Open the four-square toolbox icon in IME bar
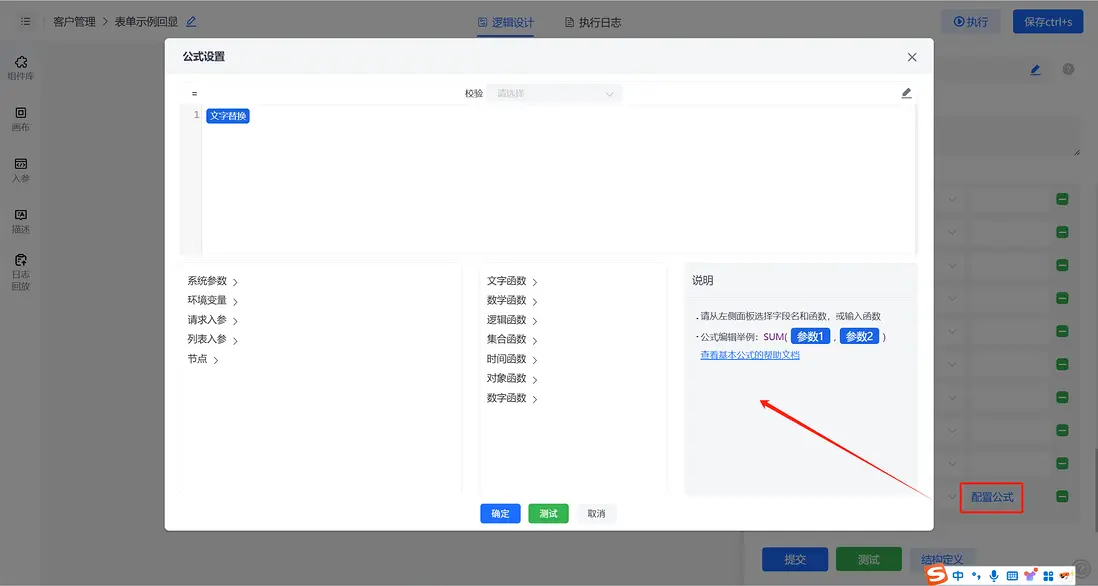1098x586 pixels. click(x=1048, y=575)
